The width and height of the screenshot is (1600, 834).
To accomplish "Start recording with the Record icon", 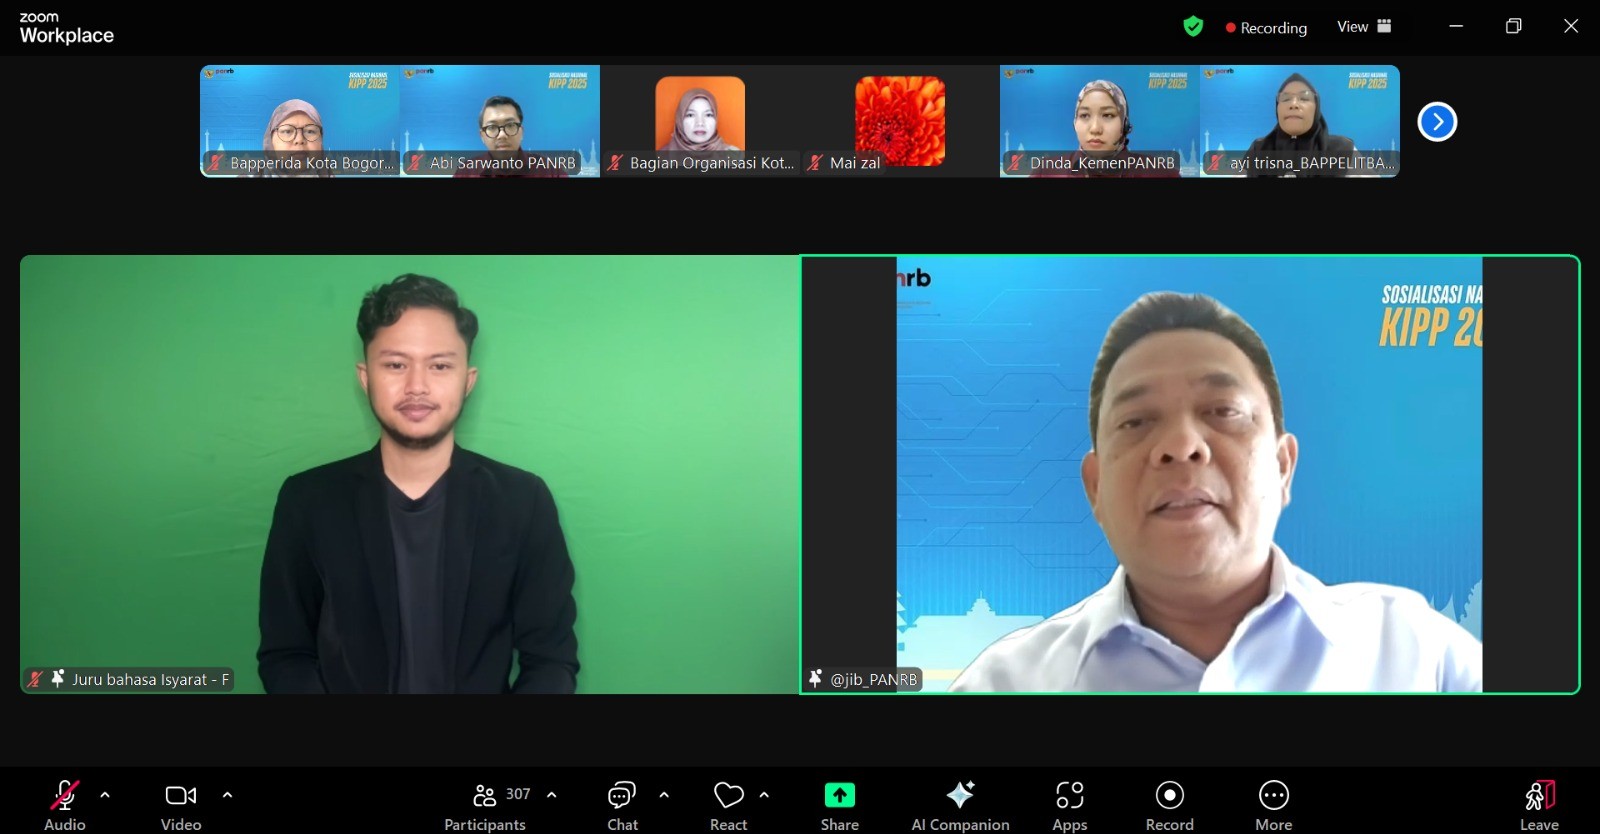I will pyautogui.click(x=1170, y=795).
